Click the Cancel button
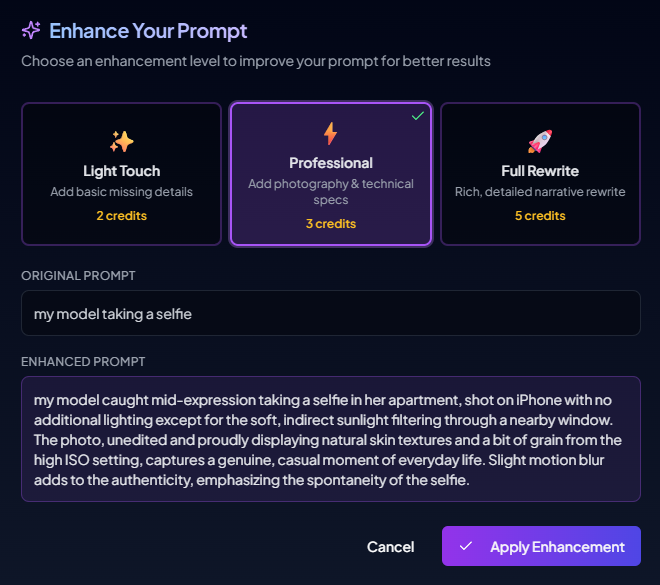This screenshot has height=585, width=660. click(x=390, y=547)
